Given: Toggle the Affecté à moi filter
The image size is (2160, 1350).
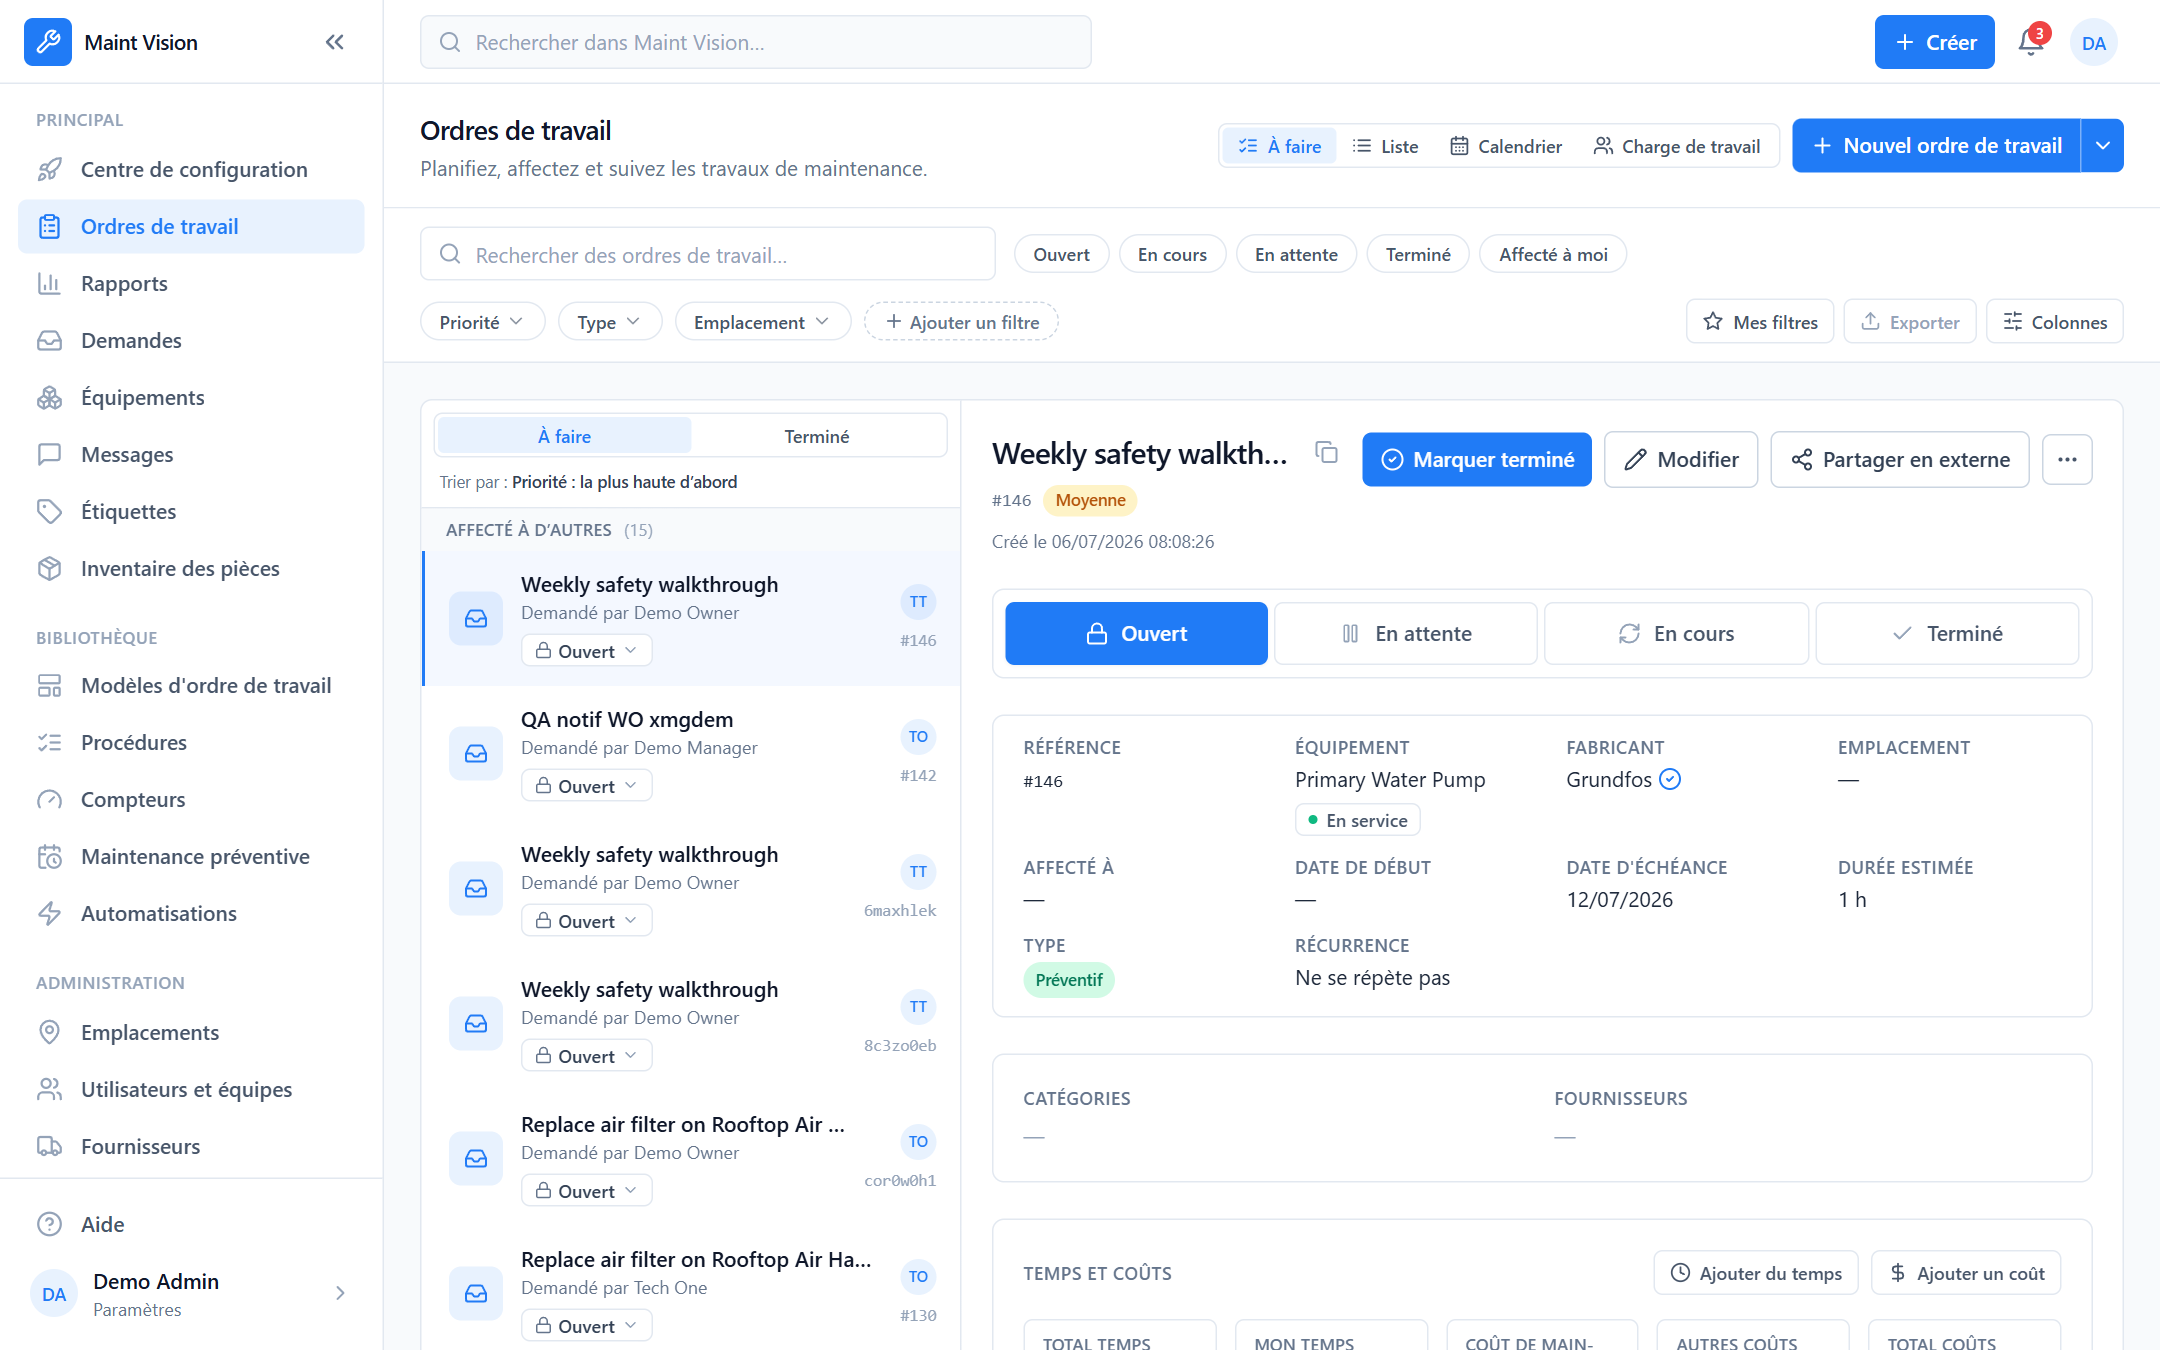Looking at the screenshot, I should [x=1553, y=254].
